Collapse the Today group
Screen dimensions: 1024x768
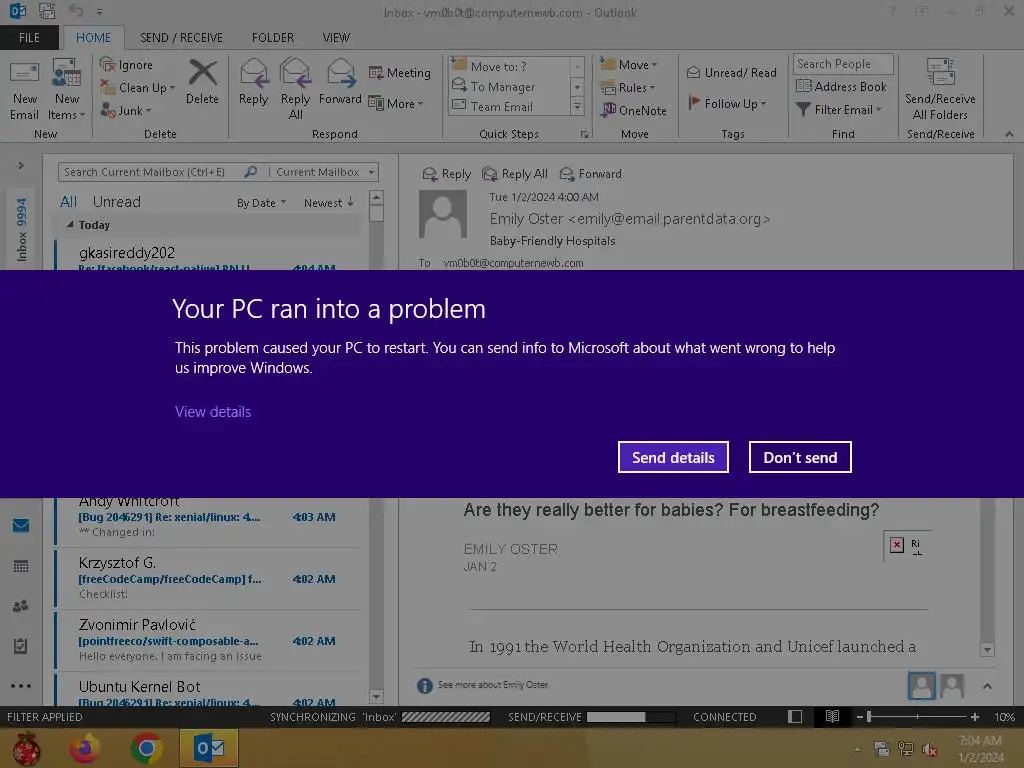tap(70, 225)
